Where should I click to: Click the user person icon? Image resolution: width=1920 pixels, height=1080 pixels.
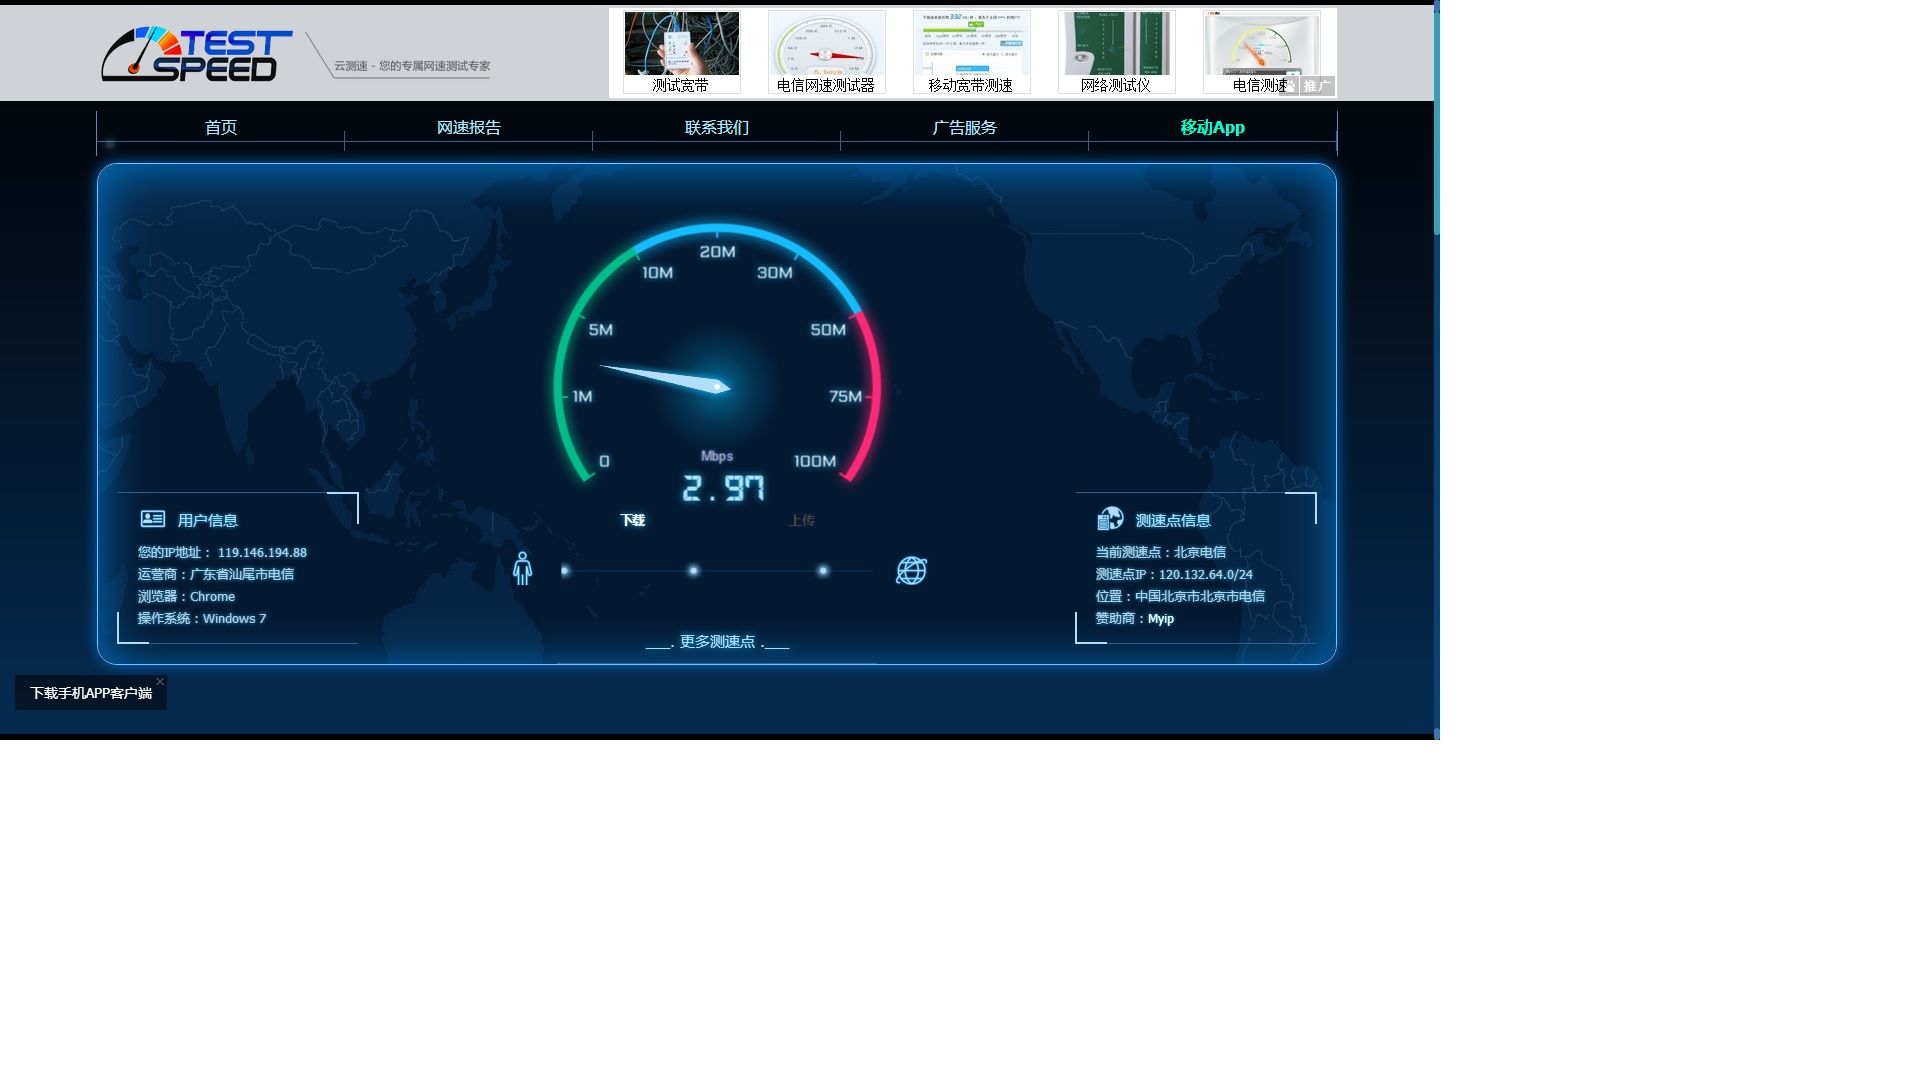click(522, 569)
